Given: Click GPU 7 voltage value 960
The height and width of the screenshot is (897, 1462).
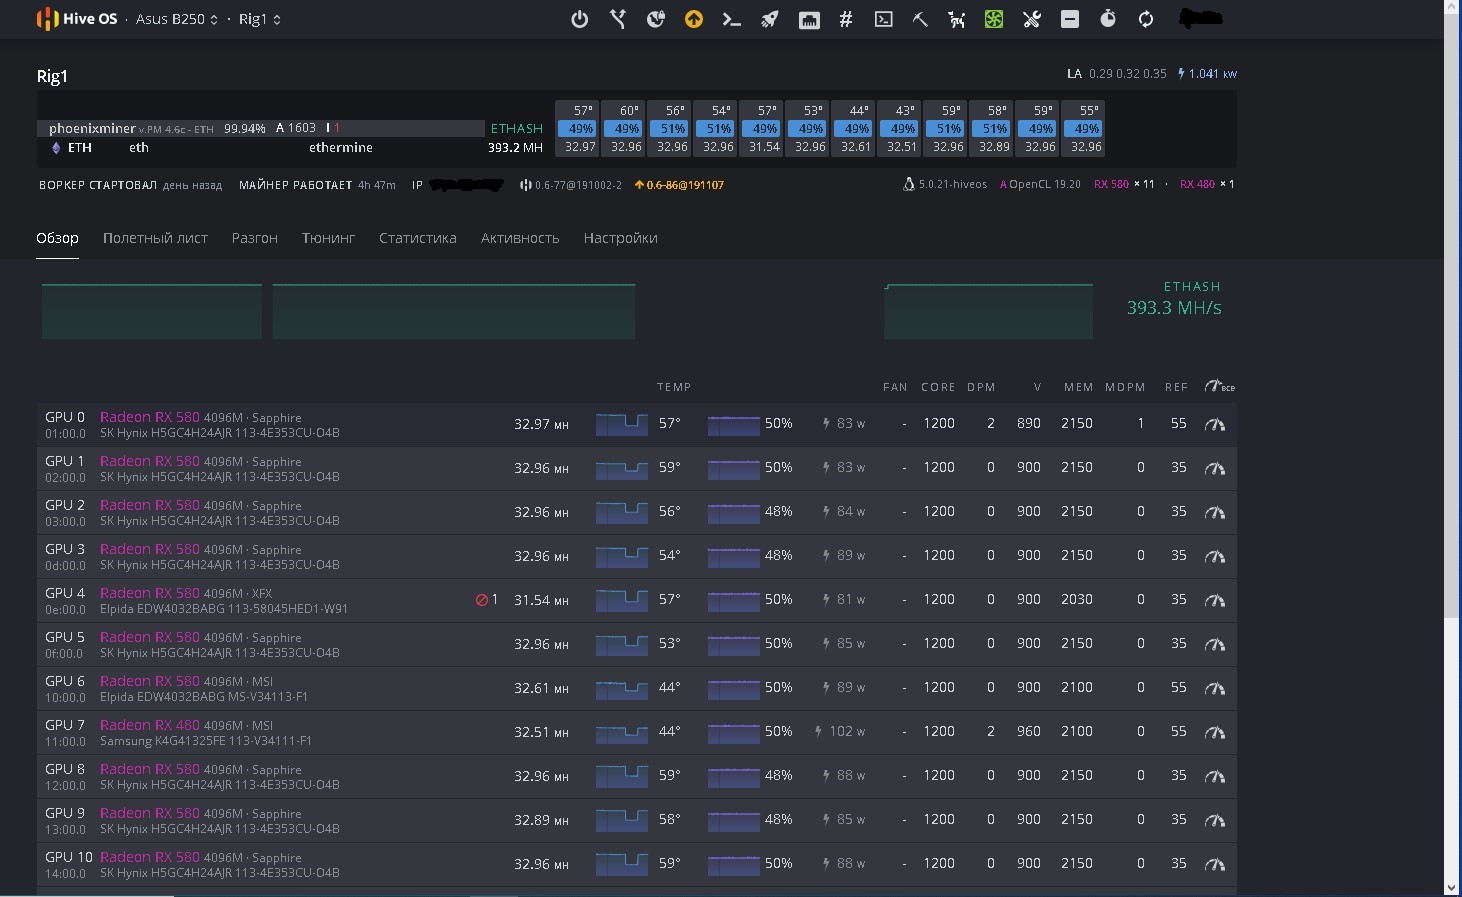Looking at the screenshot, I should pos(1029,731).
